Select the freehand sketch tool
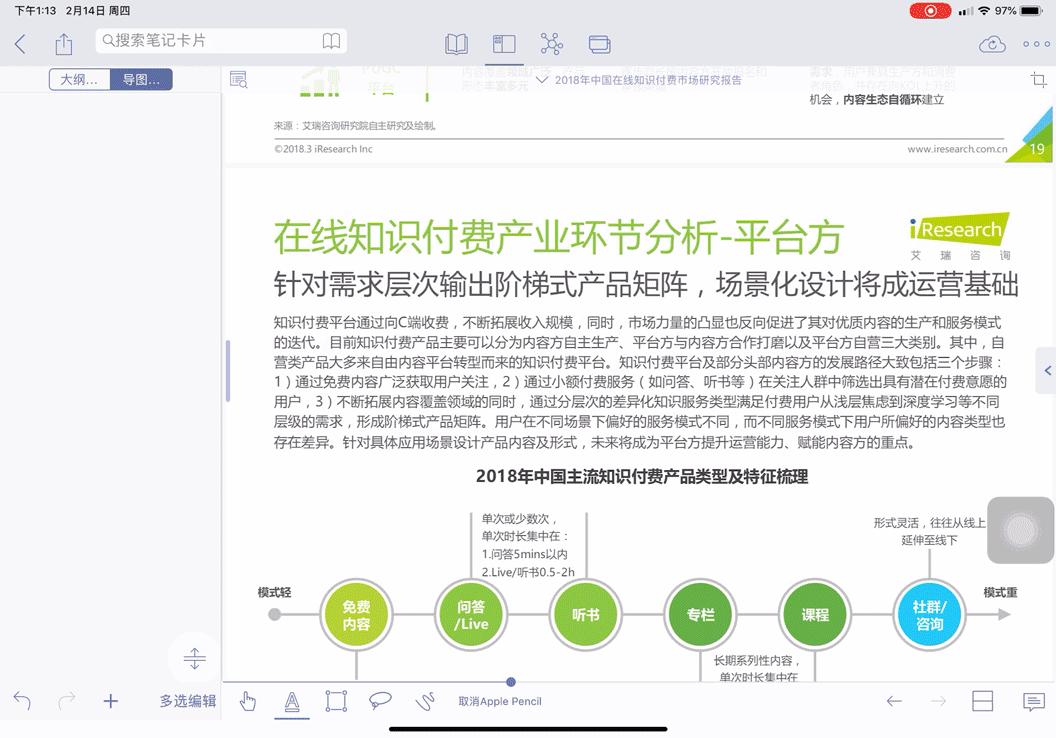The width and height of the screenshot is (1056, 738). (424, 701)
